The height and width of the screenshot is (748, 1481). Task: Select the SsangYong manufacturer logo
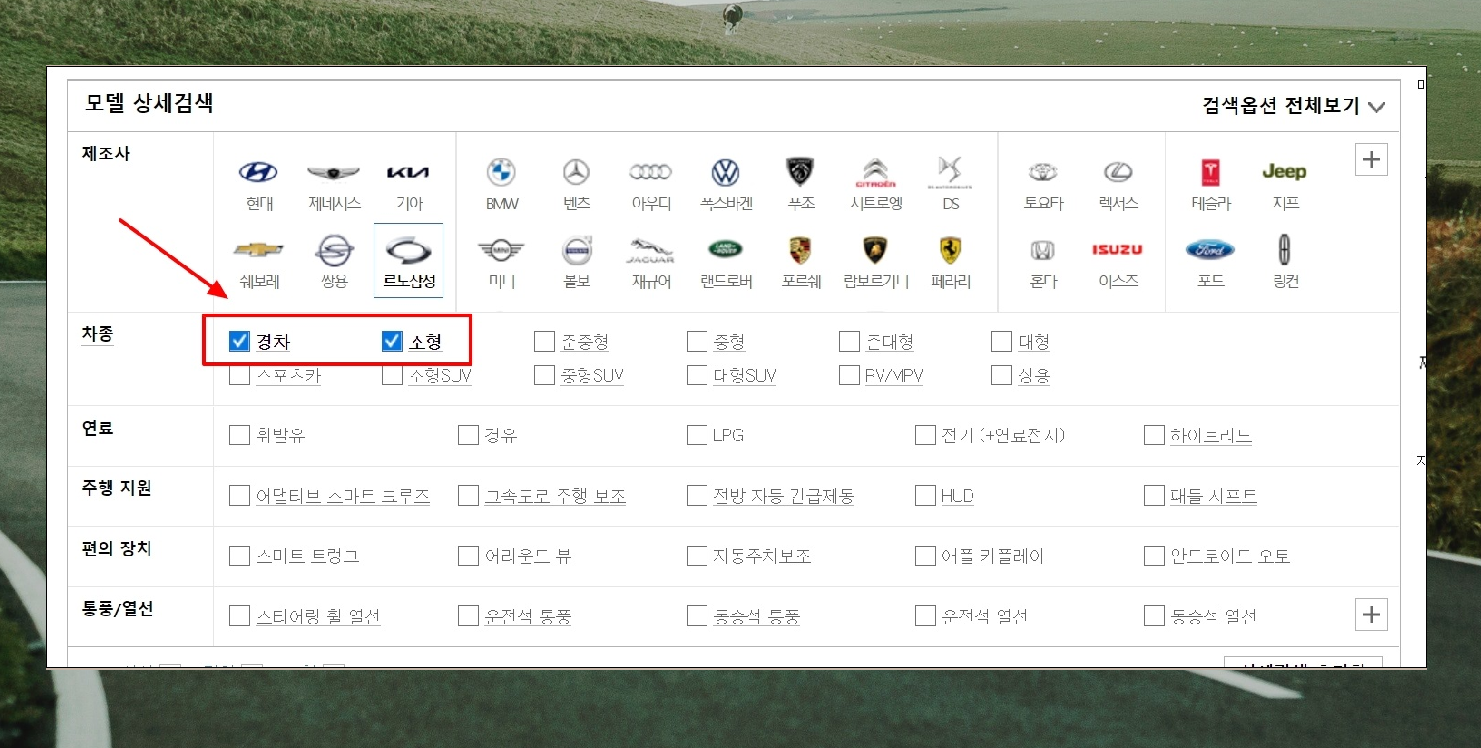(x=334, y=250)
